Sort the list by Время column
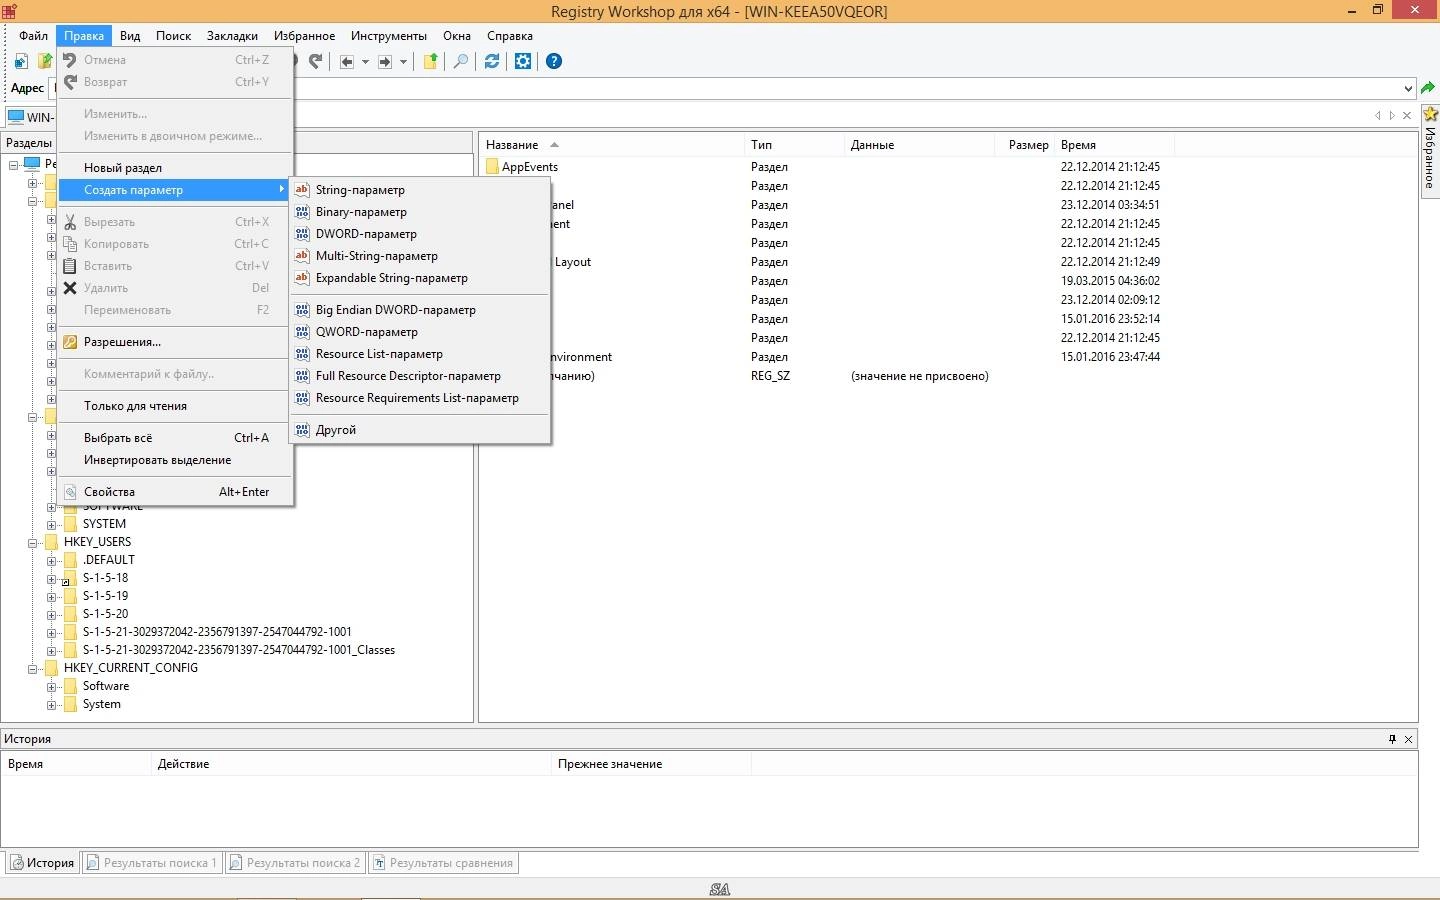Viewport: 1440px width, 900px height. pos(1115,145)
